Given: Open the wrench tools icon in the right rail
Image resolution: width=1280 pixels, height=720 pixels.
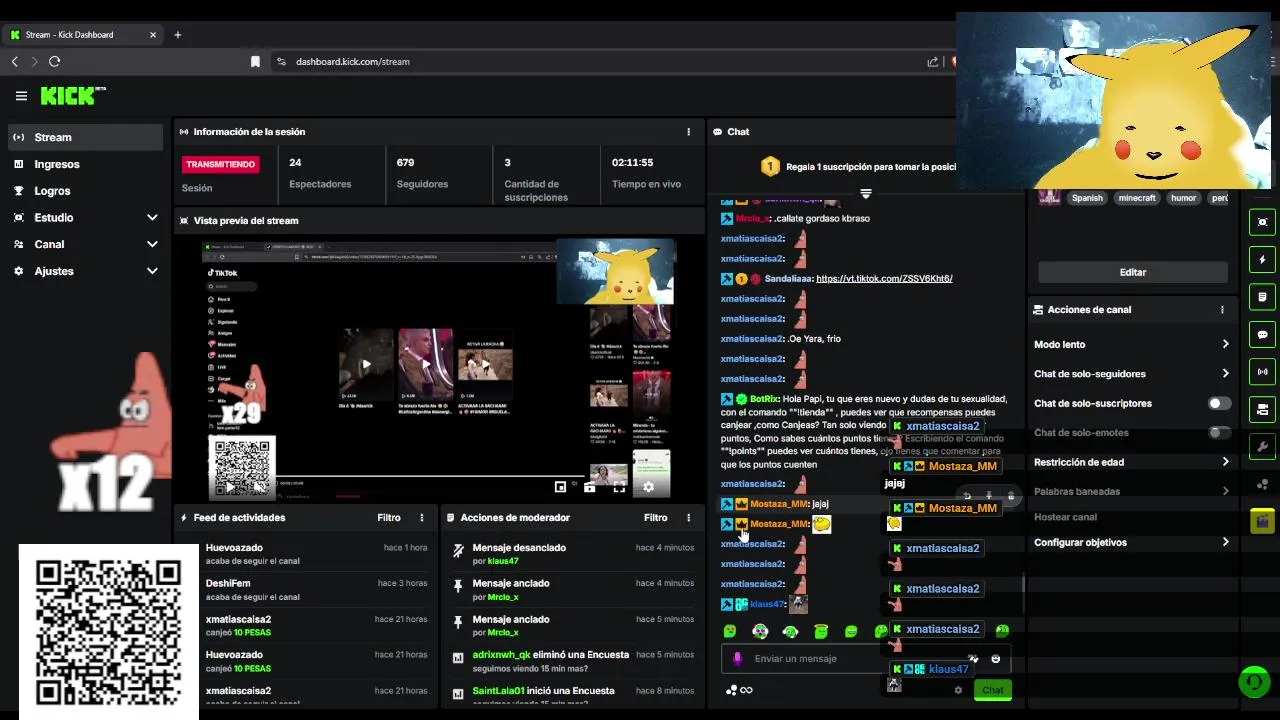Looking at the screenshot, I should click(1262, 447).
